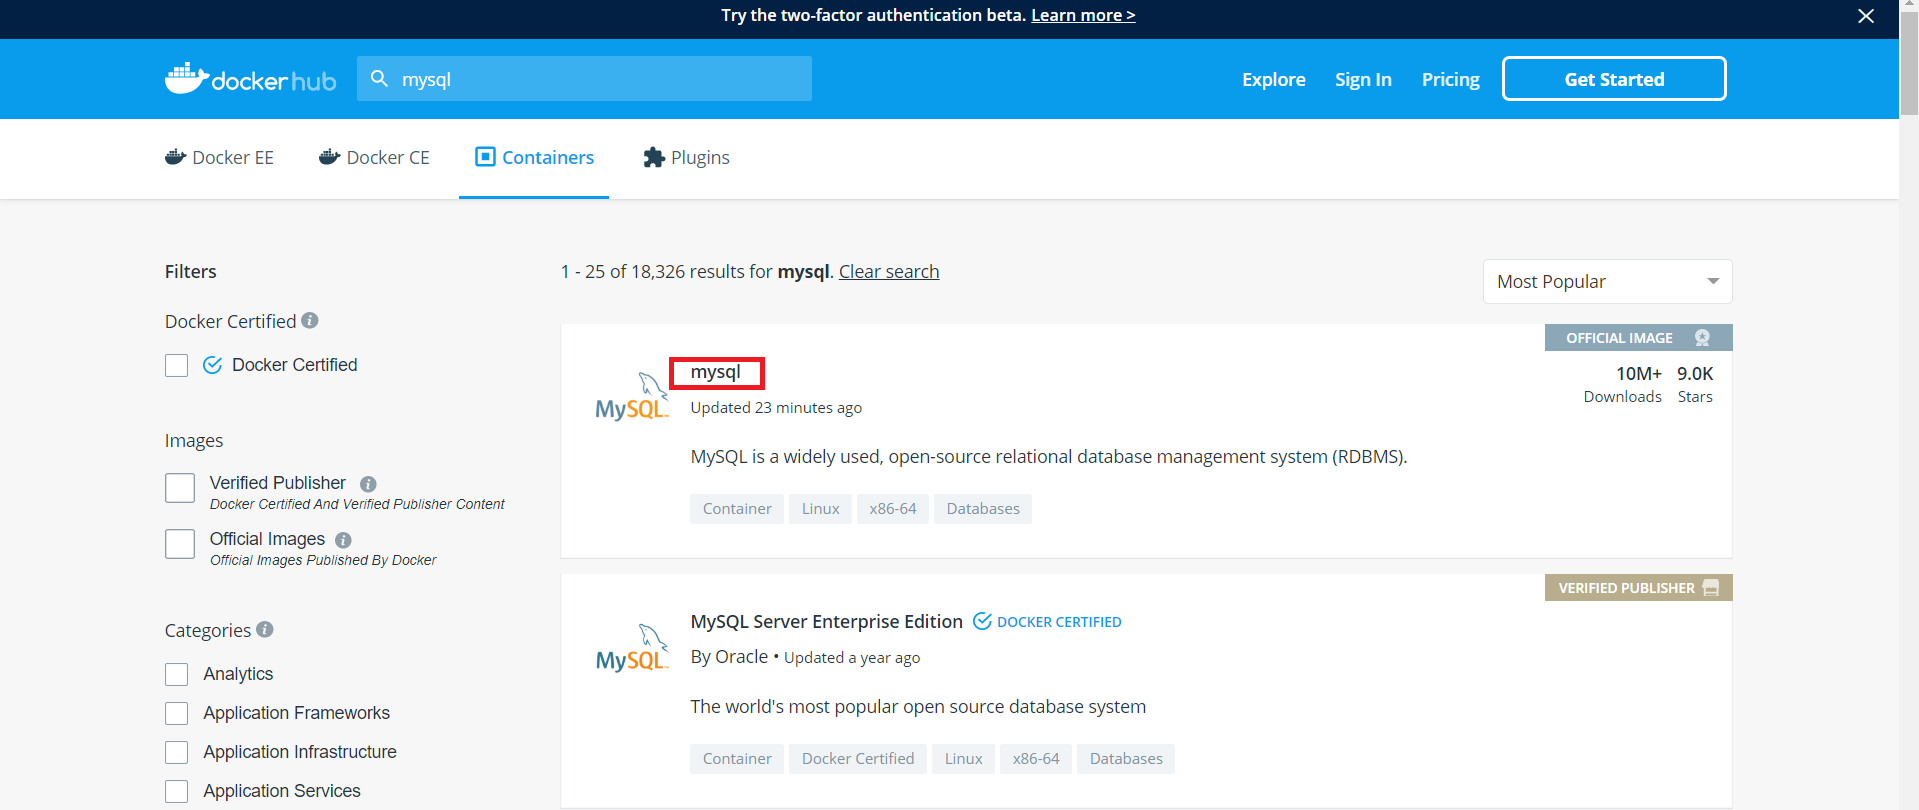
Task: Click the Sign In link
Action: click(1363, 79)
